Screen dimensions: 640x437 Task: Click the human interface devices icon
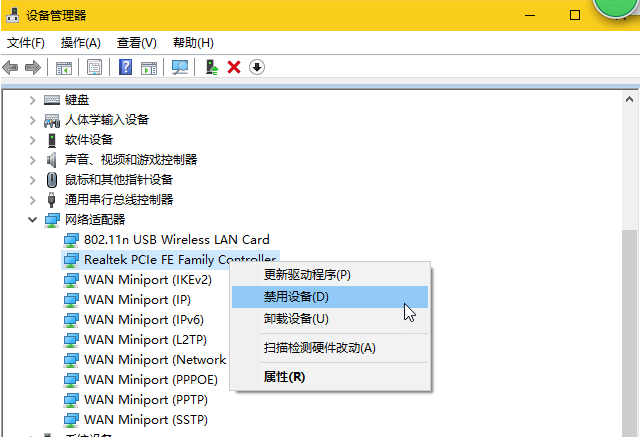[x=52, y=120]
